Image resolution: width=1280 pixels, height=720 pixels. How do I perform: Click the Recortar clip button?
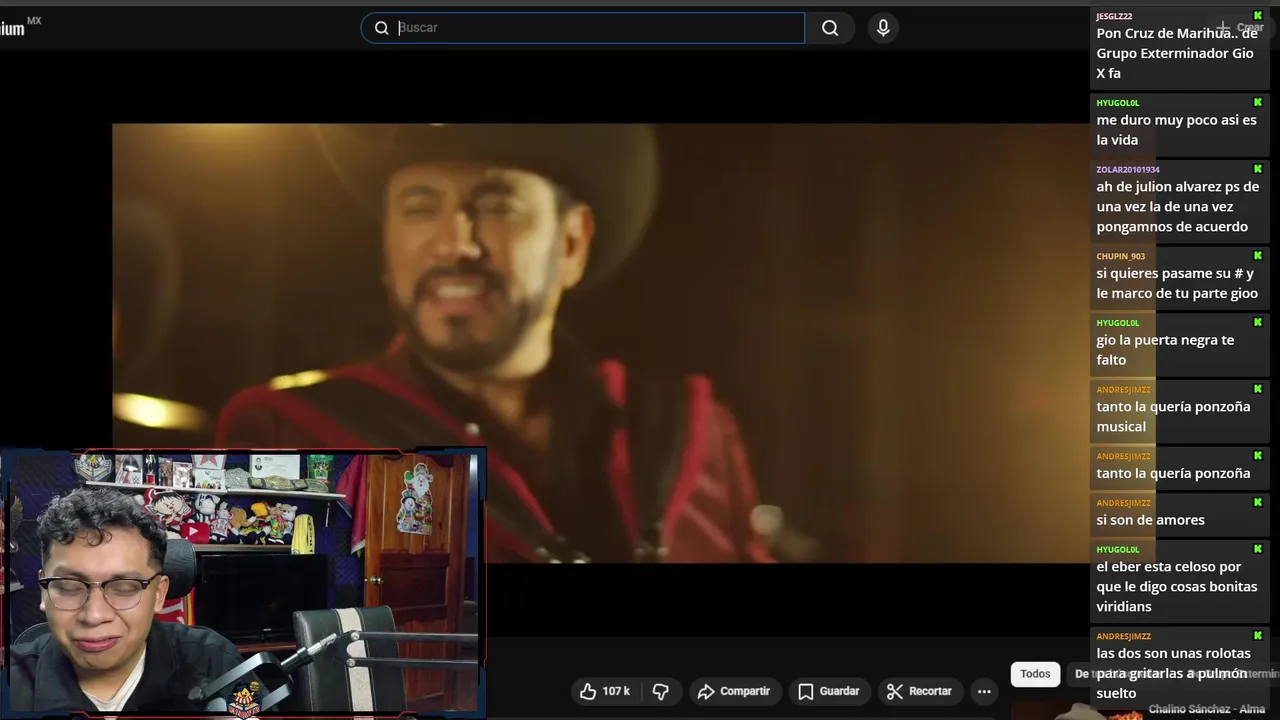tap(918, 691)
